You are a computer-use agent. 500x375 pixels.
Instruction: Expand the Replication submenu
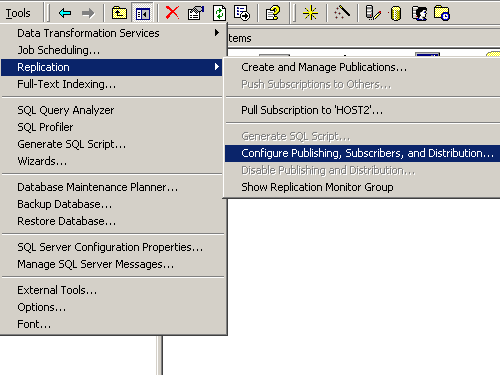[x=112, y=67]
